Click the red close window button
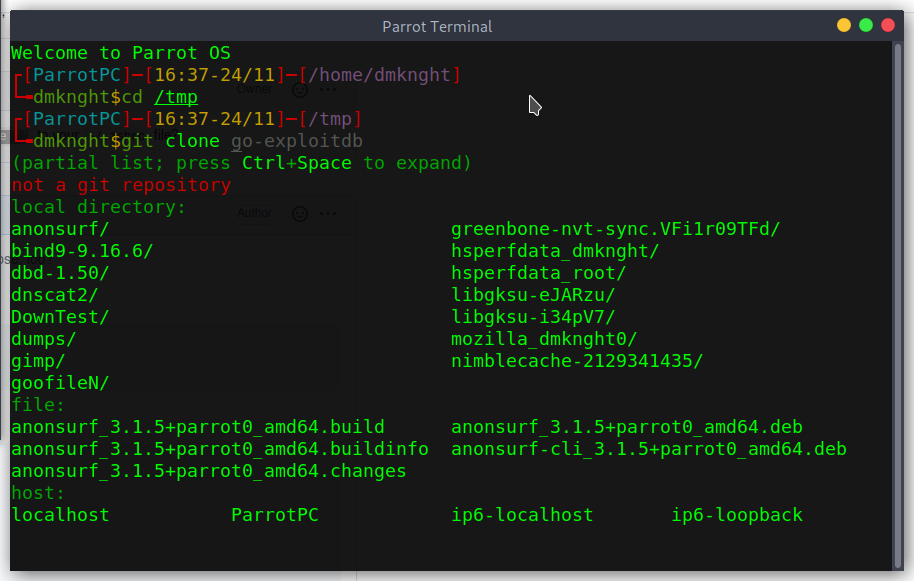914x581 pixels. click(888, 25)
